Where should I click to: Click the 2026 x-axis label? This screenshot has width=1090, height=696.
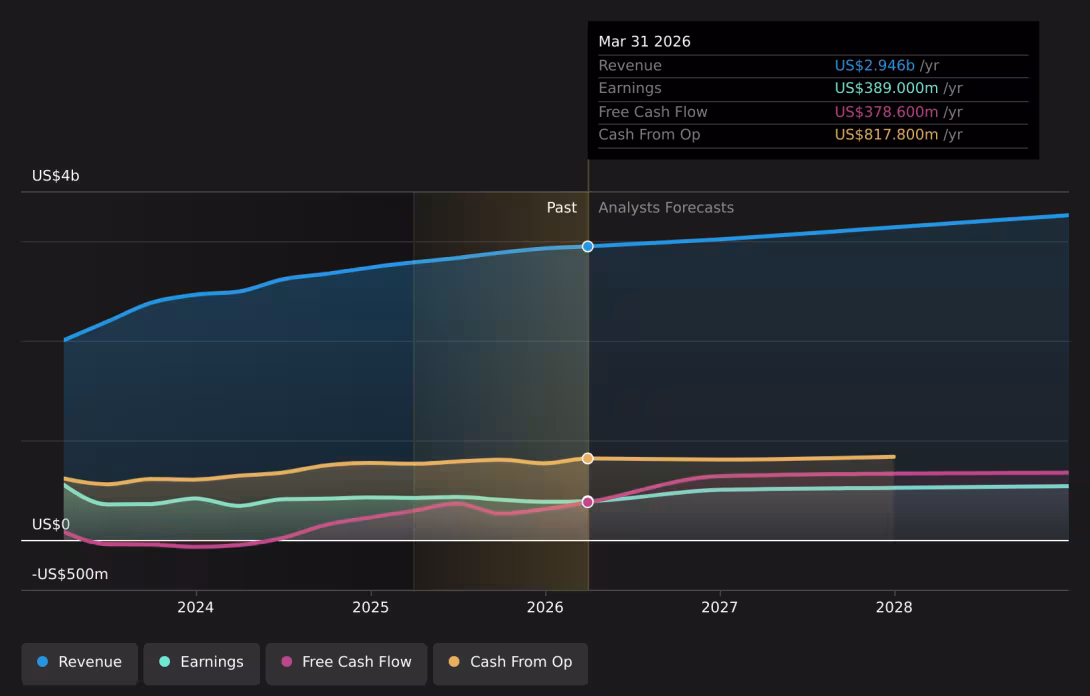coord(545,607)
